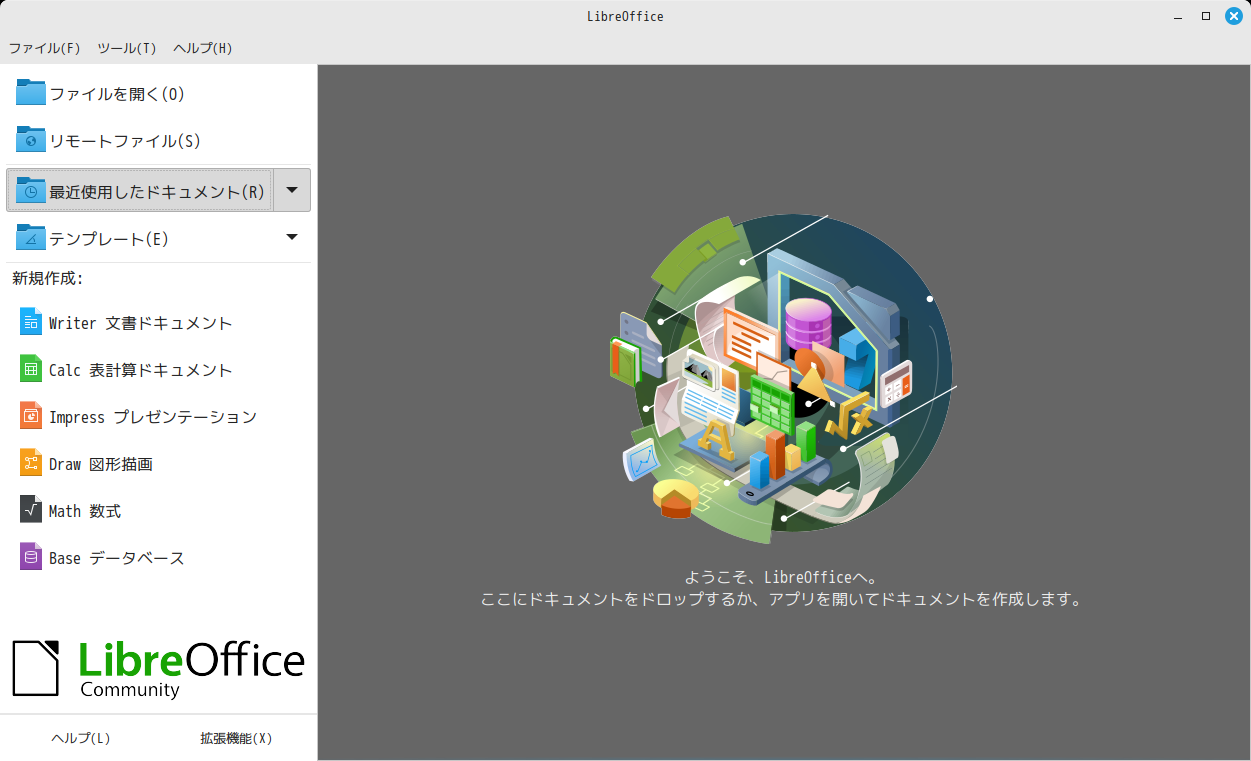The height and width of the screenshot is (761, 1251).
Task: Click the ファイルを開く(O) button label
Action: 117,94
